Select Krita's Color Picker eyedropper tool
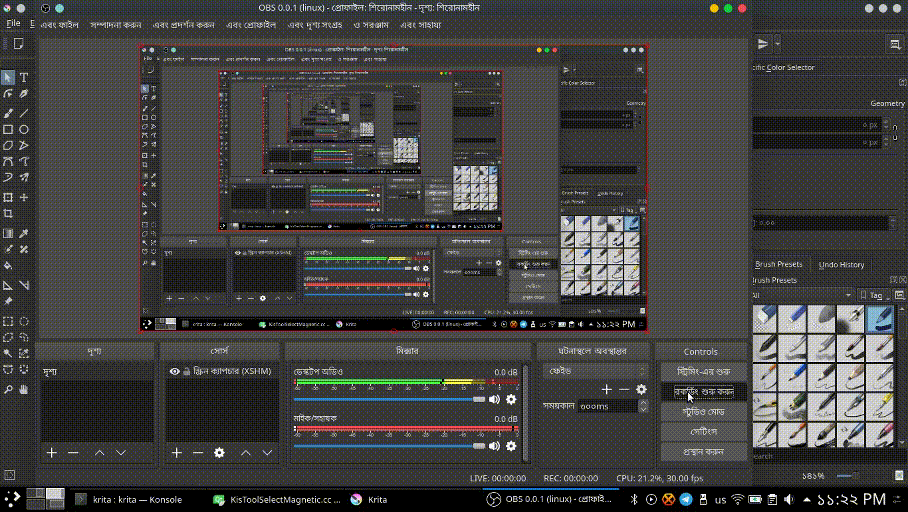This screenshot has height=512, width=908. coord(24,233)
